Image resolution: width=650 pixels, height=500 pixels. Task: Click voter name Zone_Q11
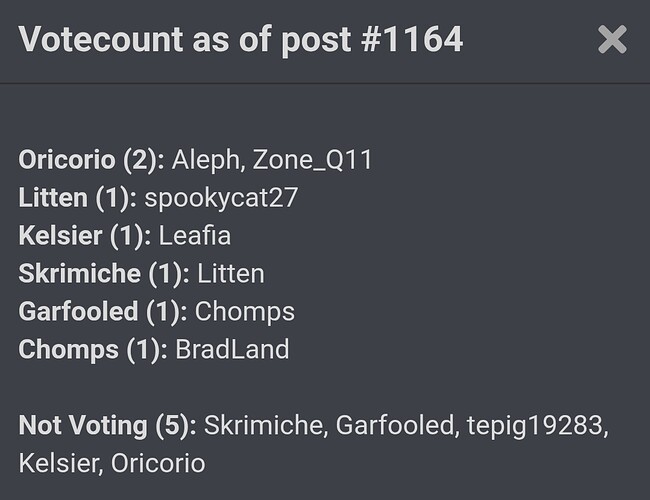313,161
